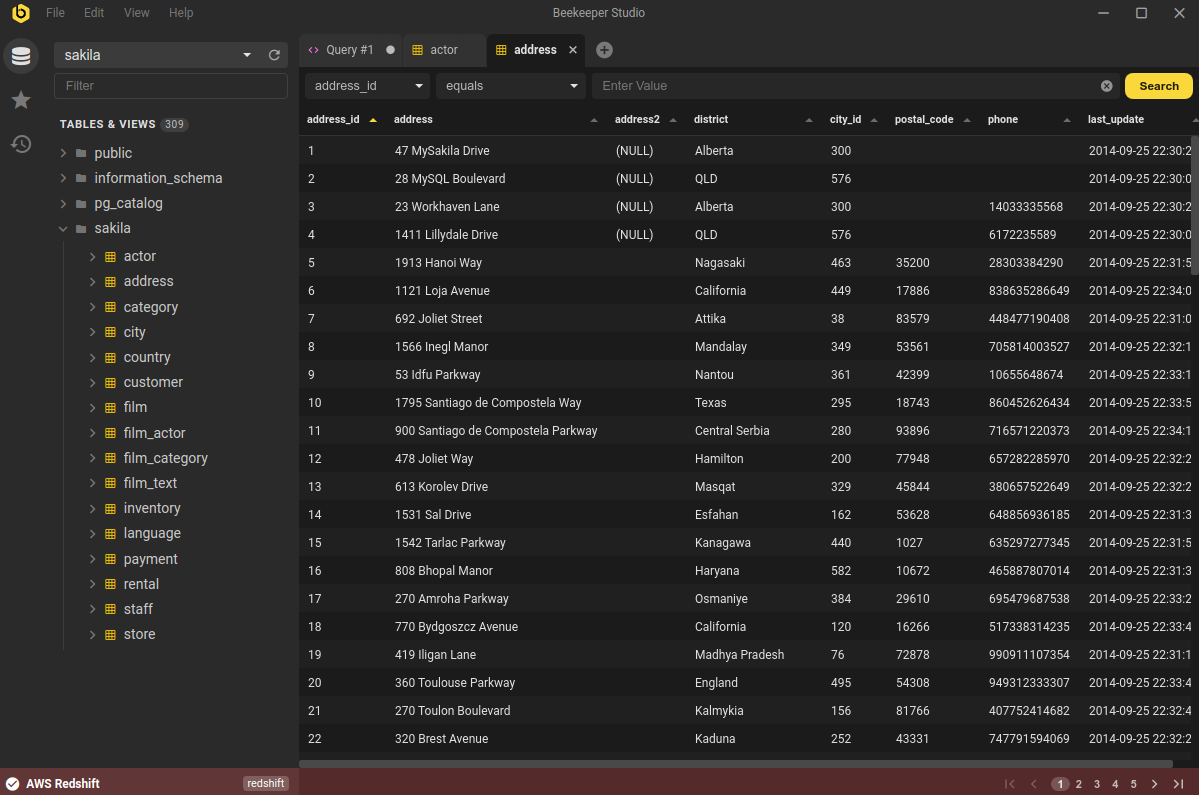Sort by the address_id column arrow
This screenshot has width=1199, height=795.
(373, 120)
